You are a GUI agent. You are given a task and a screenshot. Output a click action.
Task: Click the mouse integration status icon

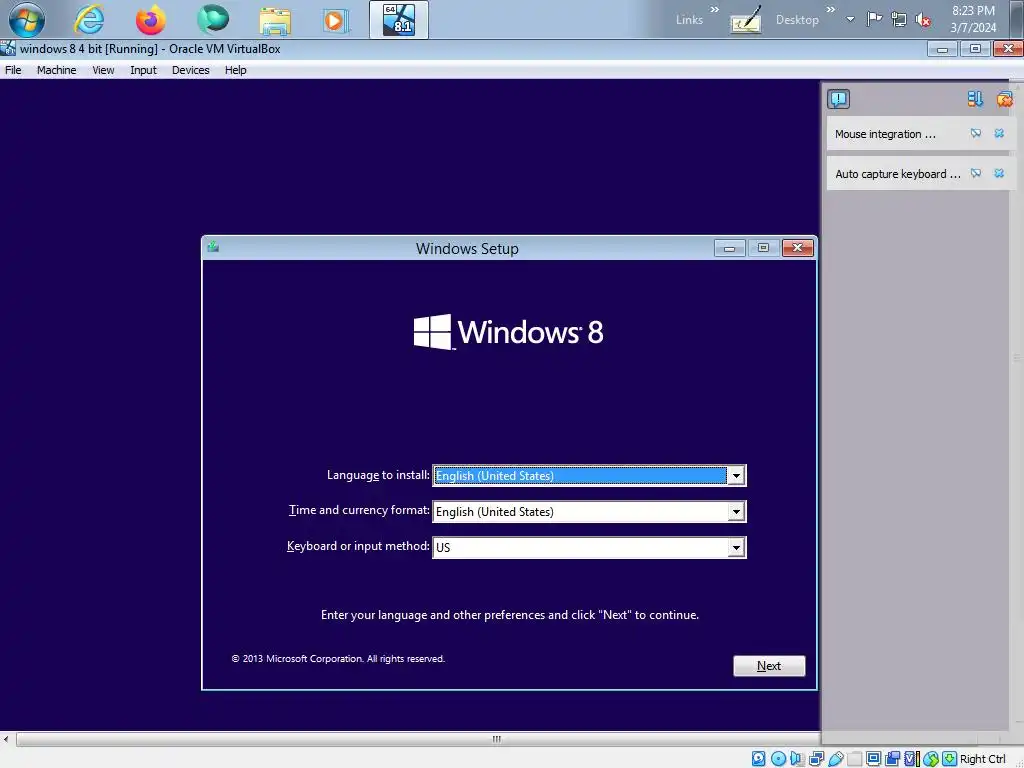[x=931, y=758]
